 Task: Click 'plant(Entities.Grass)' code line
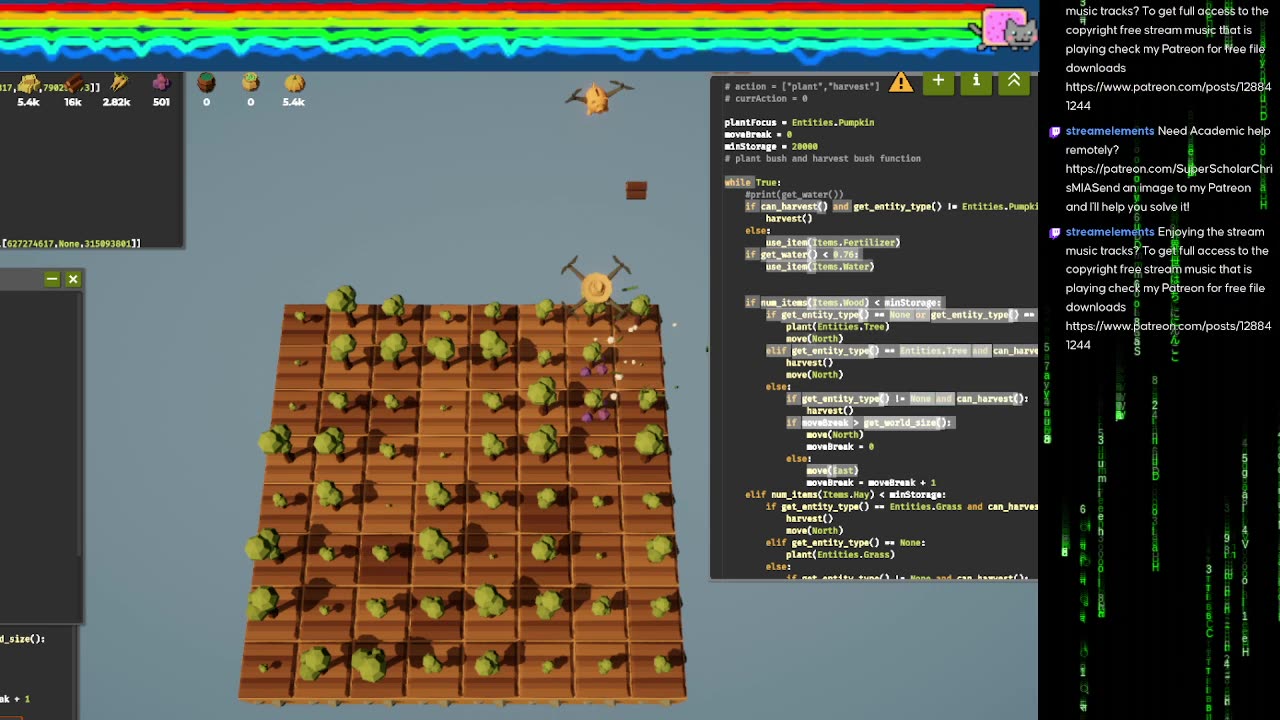point(840,554)
